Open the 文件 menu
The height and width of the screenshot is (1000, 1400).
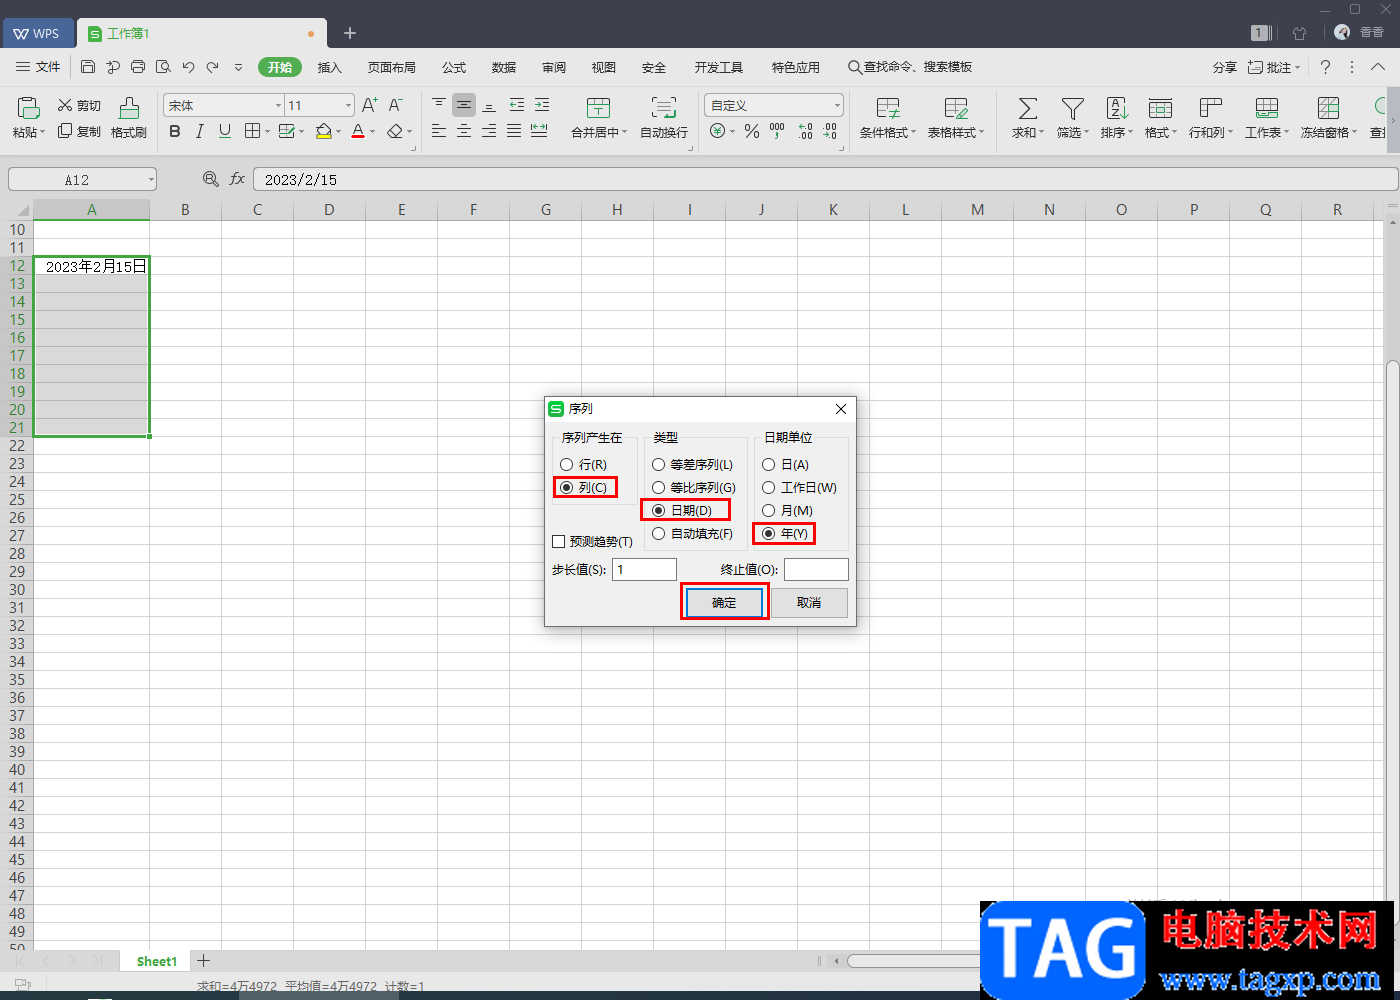tap(39, 67)
